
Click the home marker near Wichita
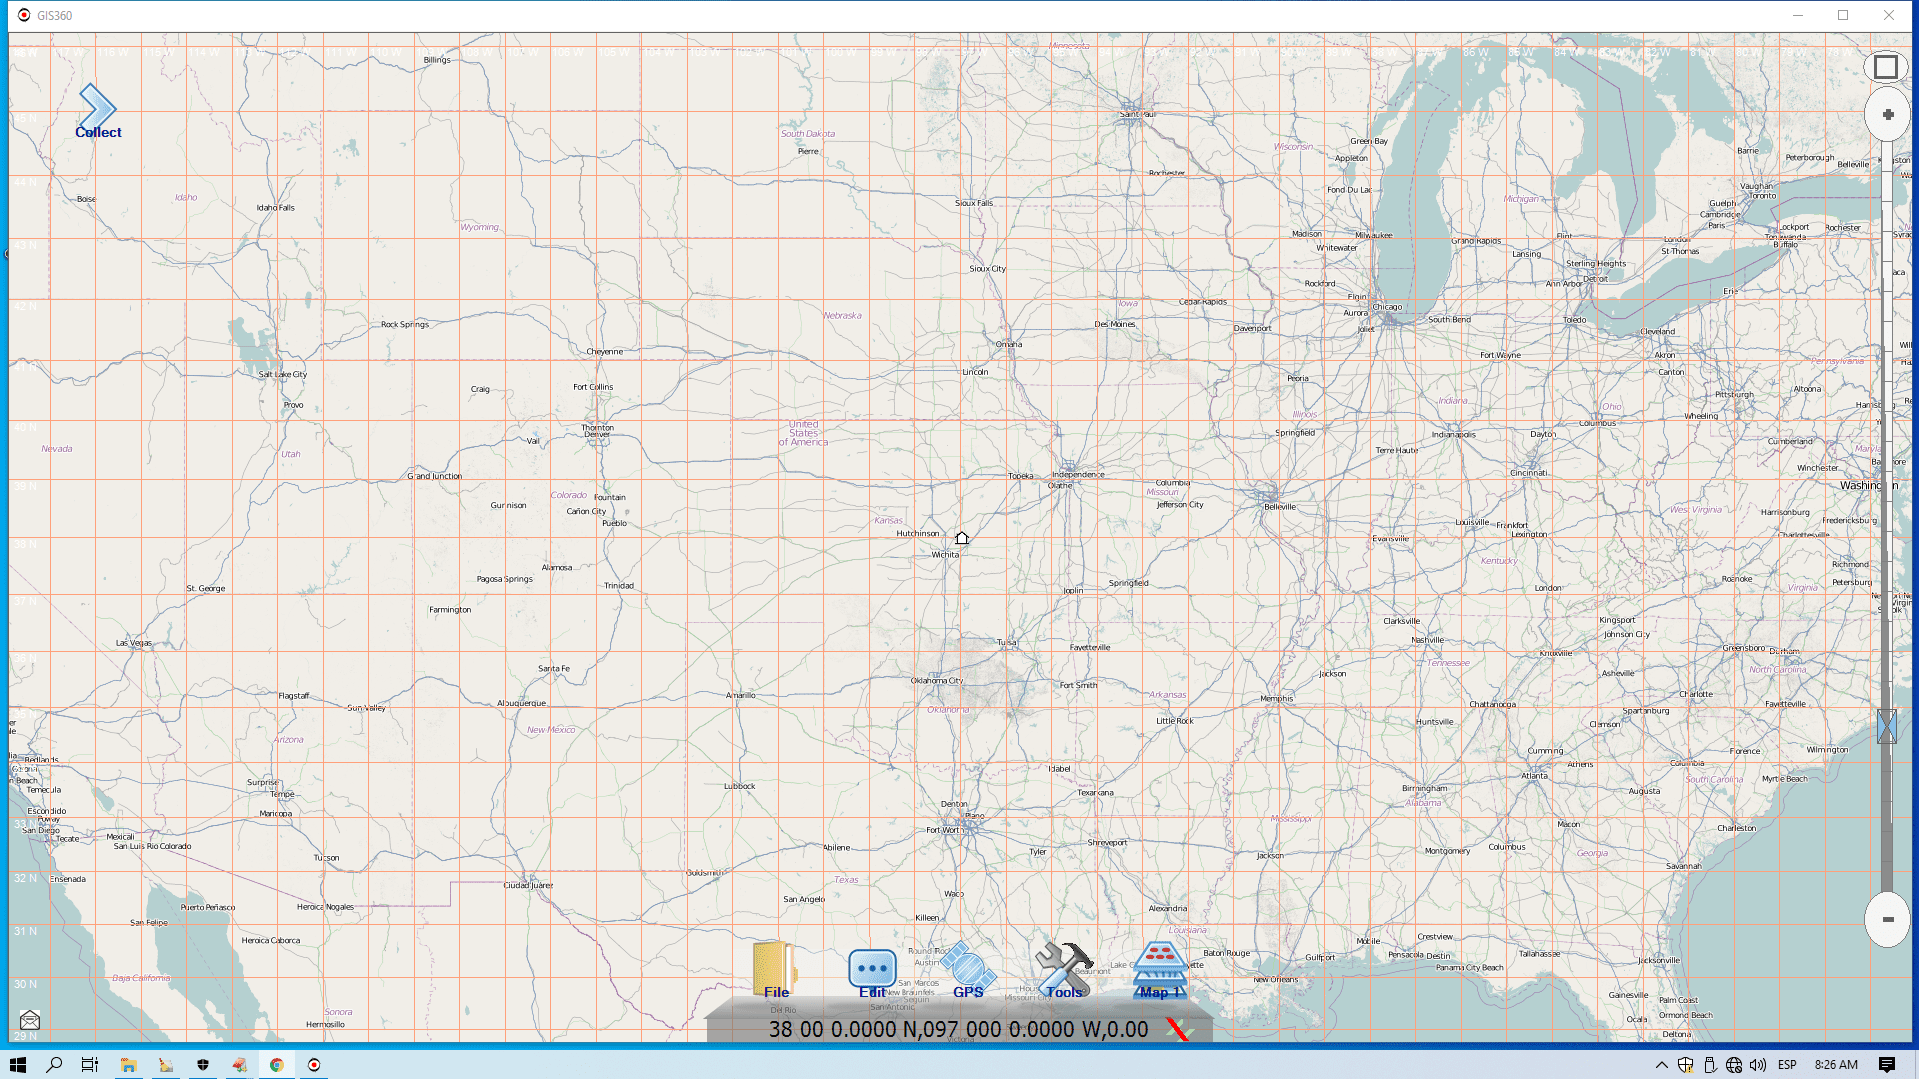pyautogui.click(x=962, y=538)
